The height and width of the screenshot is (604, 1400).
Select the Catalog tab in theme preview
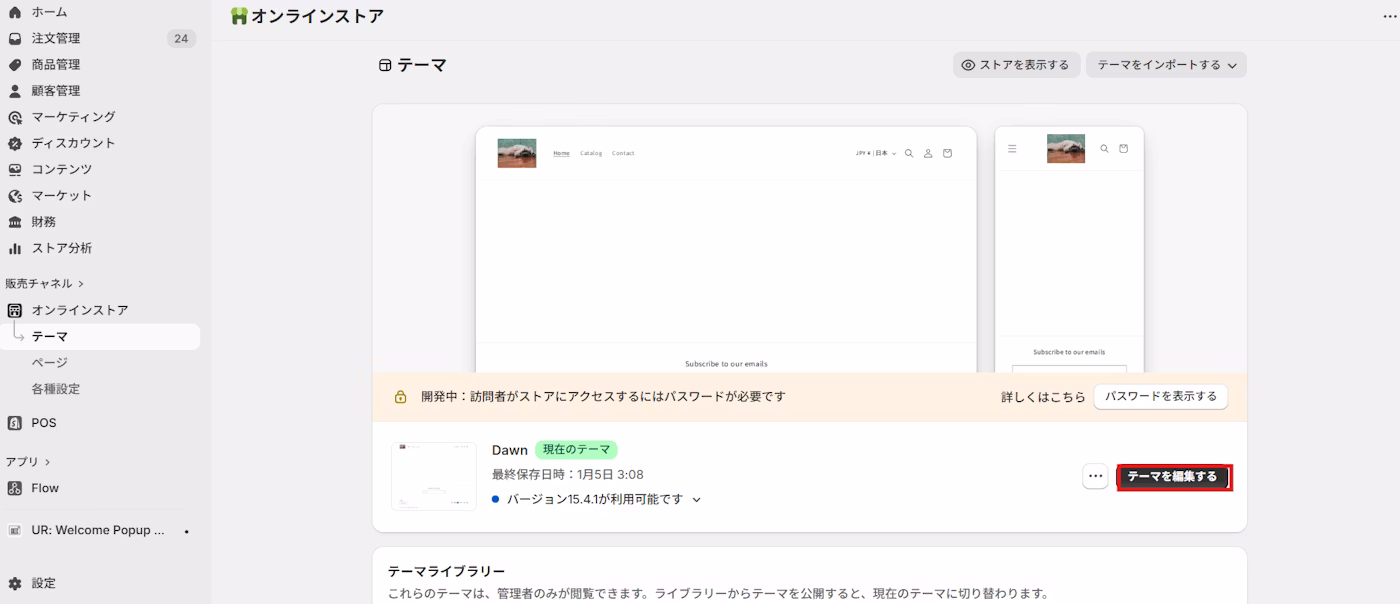point(591,153)
